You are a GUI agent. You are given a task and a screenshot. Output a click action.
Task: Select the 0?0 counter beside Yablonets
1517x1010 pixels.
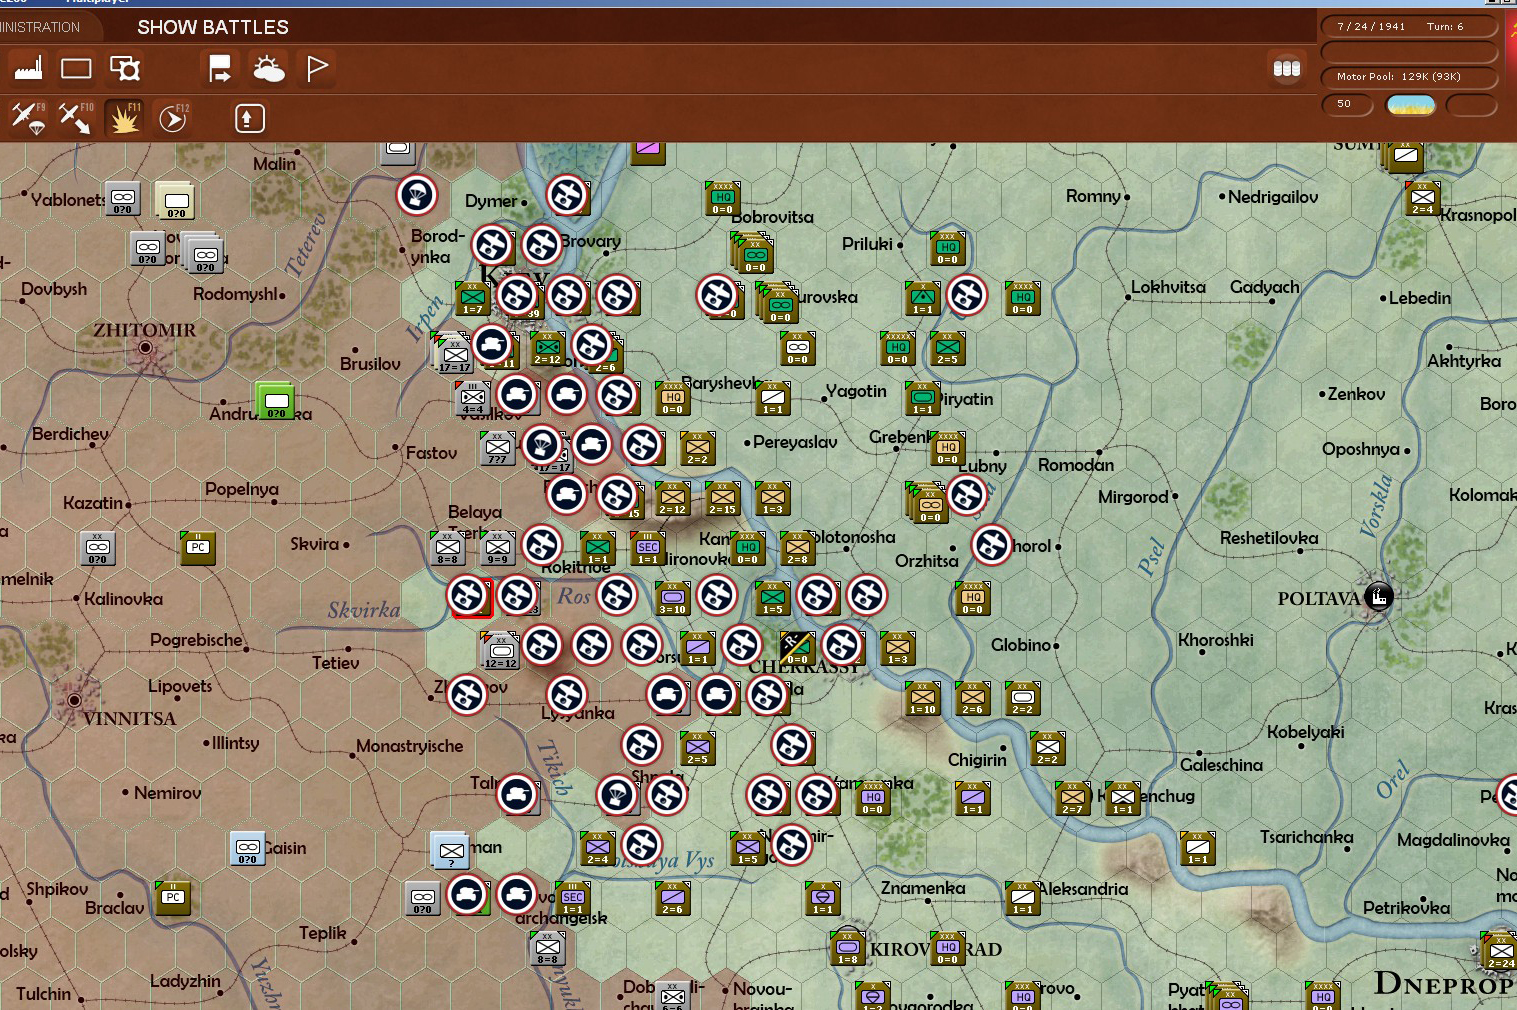[x=122, y=199]
